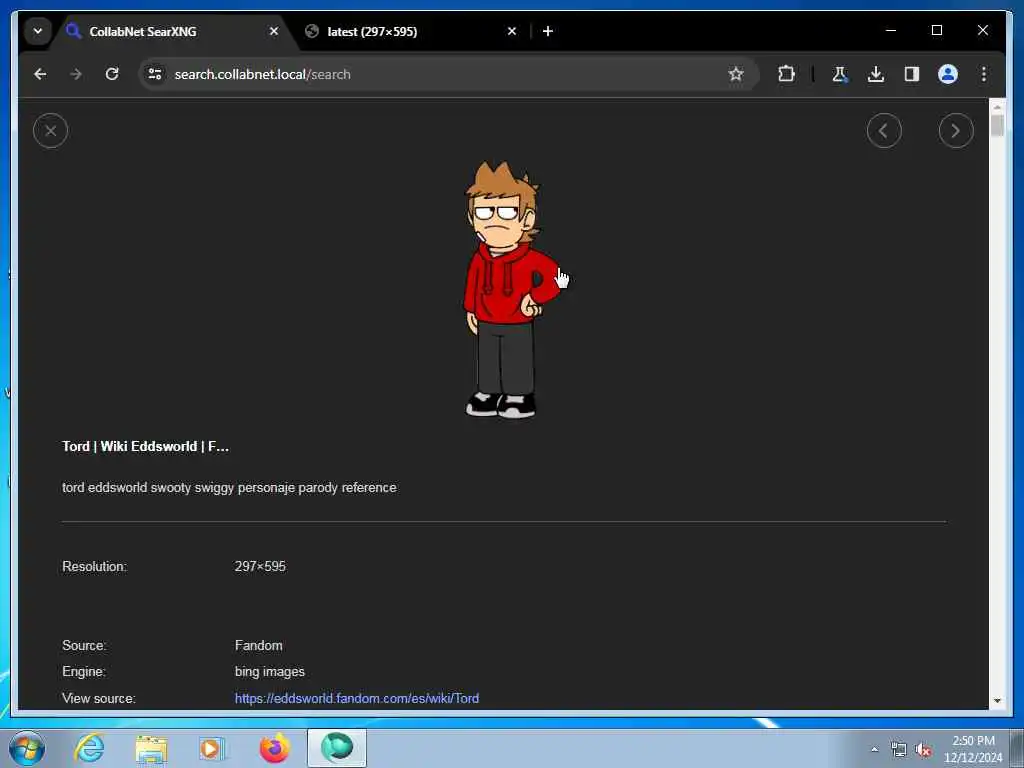Launch Firefox from the taskbar
The image size is (1024, 768).
coord(274,748)
